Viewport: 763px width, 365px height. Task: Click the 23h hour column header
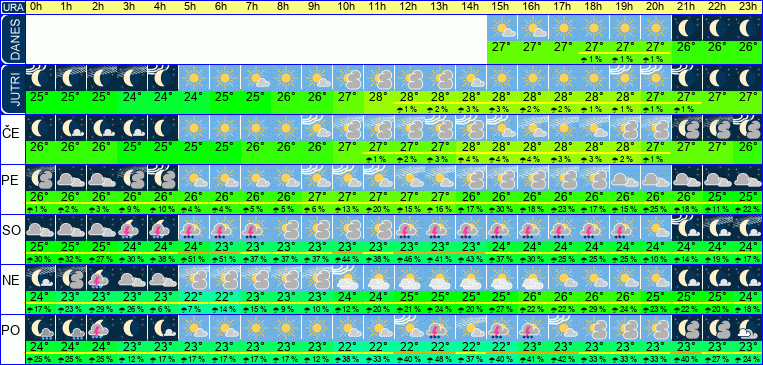(748, 7)
